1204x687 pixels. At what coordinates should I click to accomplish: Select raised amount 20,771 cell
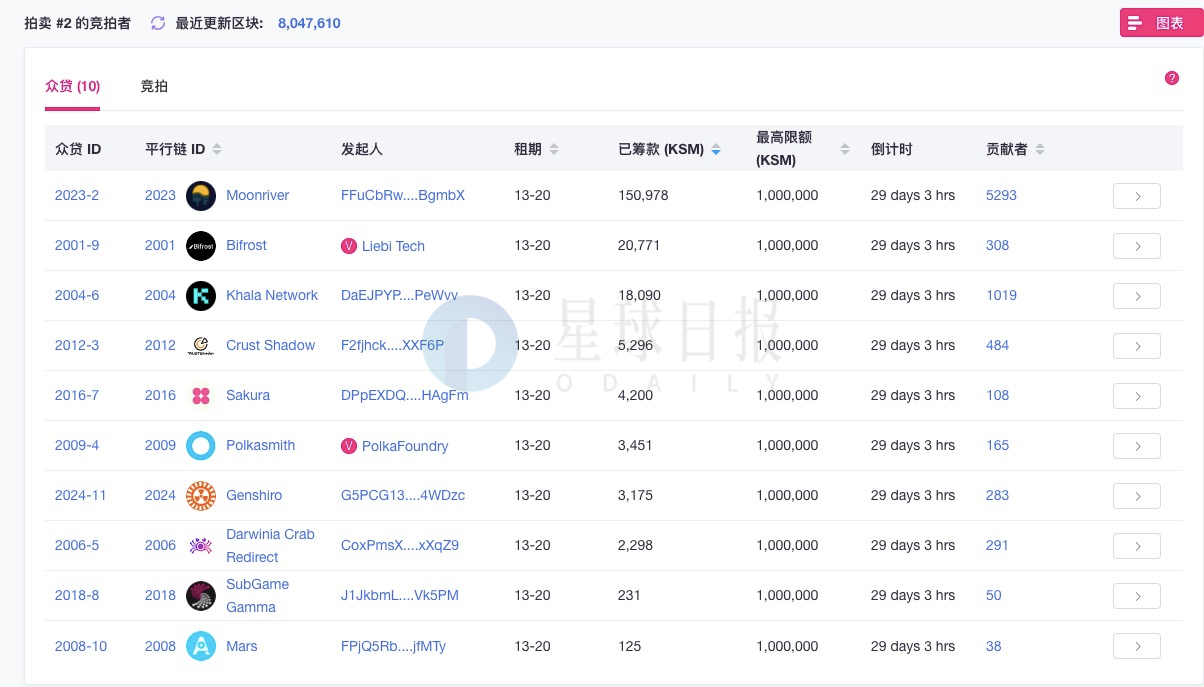click(x=640, y=246)
